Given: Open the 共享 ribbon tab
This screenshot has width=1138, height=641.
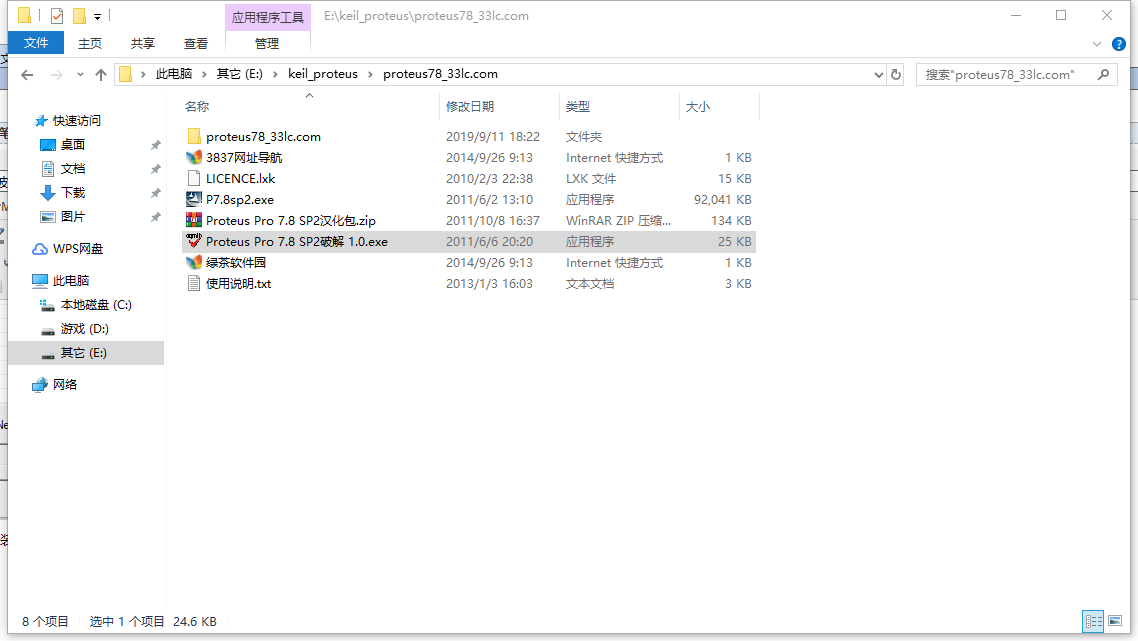Looking at the screenshot, I should 142,44.
